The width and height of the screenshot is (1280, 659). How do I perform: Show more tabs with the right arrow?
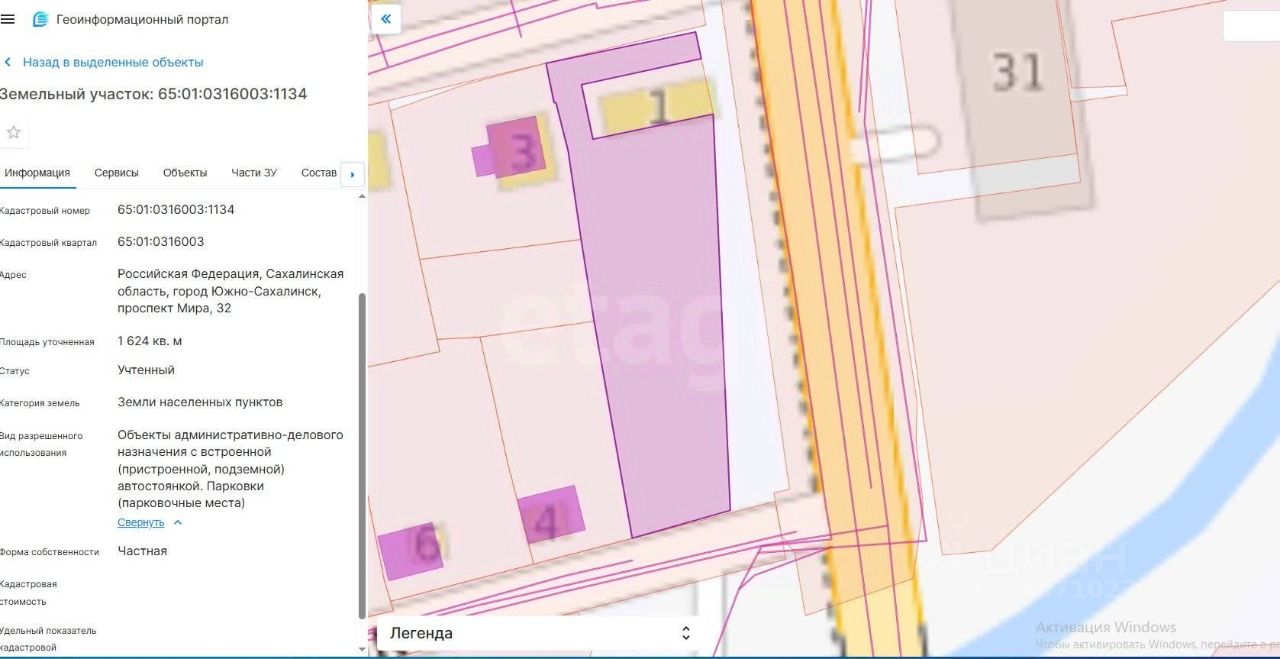pos(352,174)
